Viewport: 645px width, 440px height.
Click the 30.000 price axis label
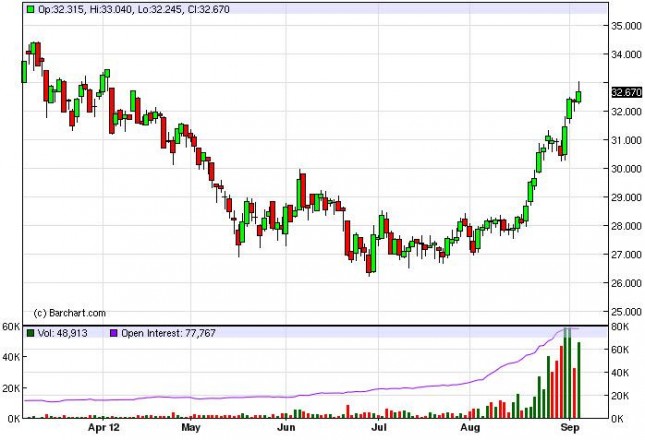pos(626,169)
